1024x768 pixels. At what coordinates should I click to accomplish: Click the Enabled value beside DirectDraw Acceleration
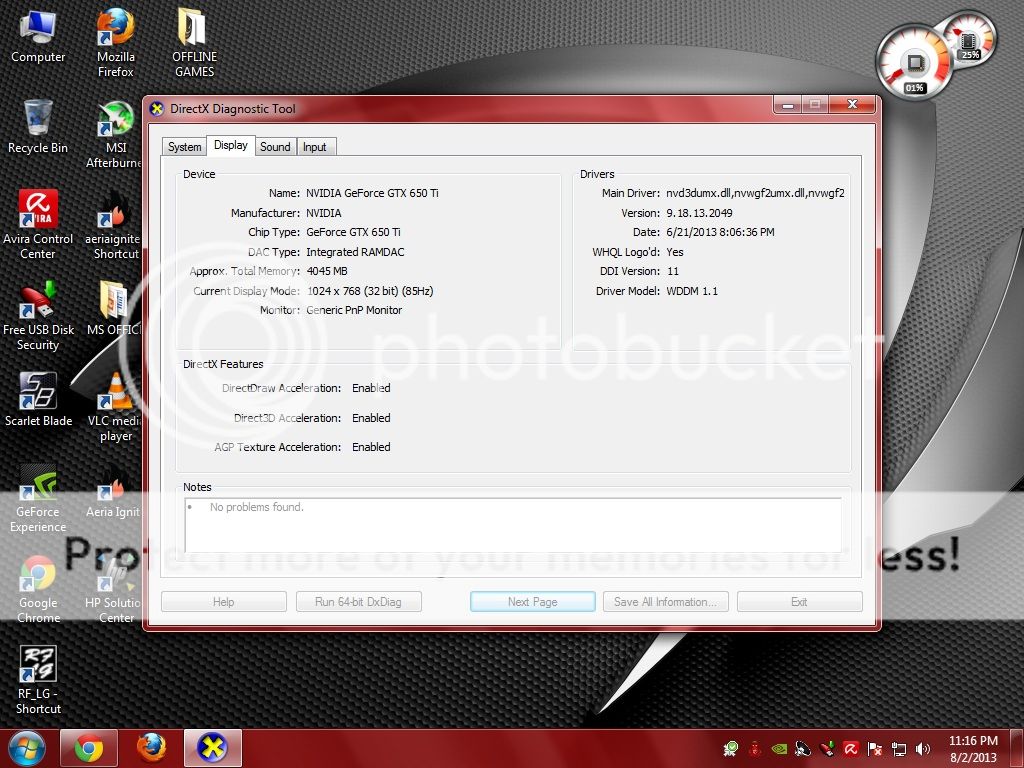[371, 388]
